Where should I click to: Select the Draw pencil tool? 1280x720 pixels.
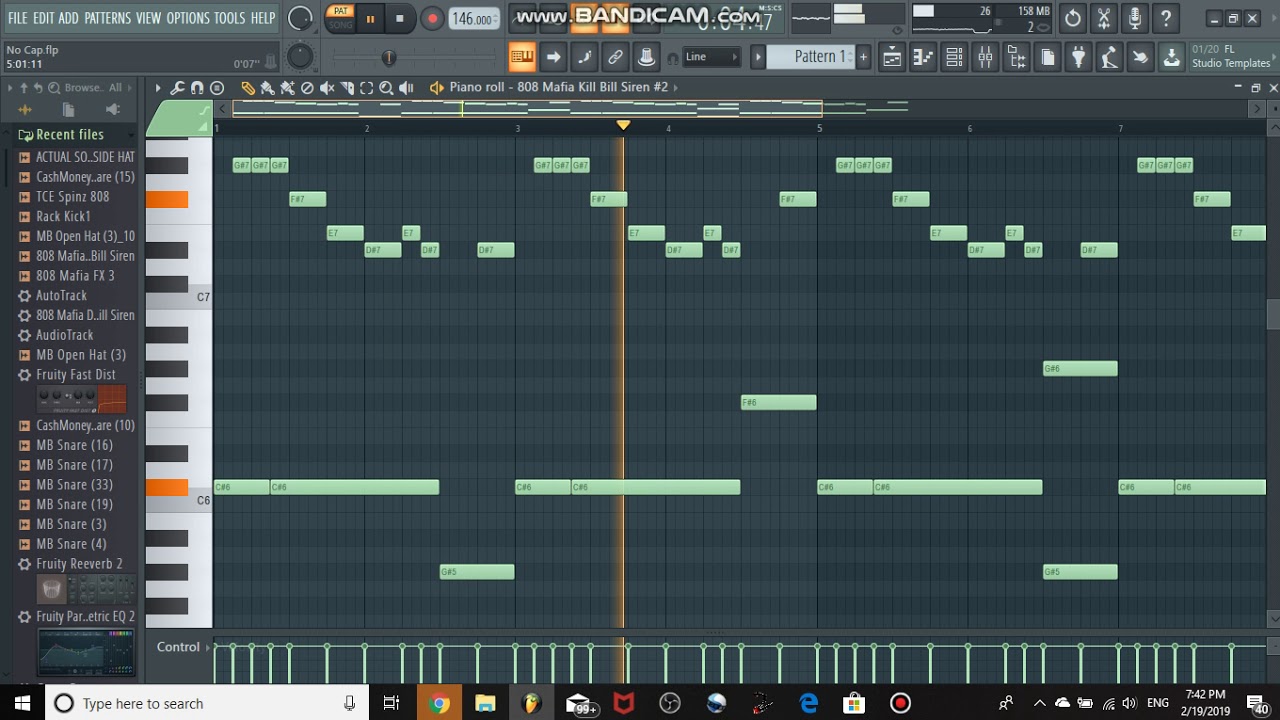pos(248,88)
